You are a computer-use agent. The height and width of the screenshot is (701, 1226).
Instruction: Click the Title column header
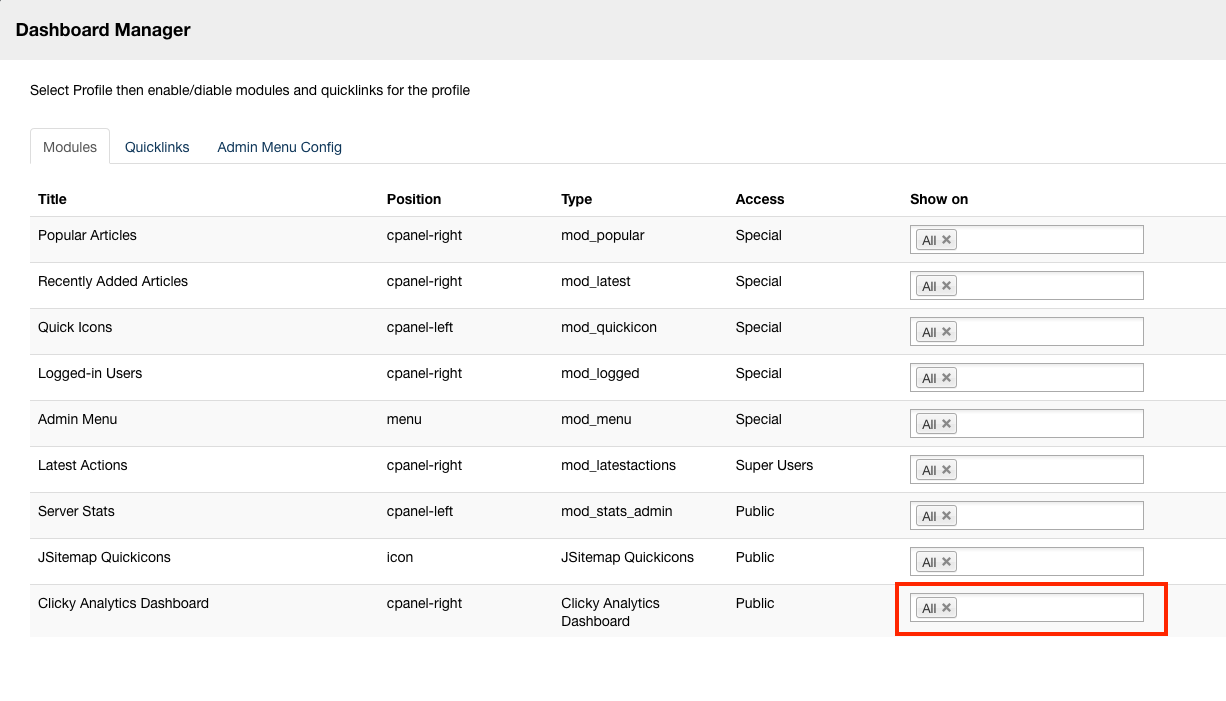click(x=52, y=199)
